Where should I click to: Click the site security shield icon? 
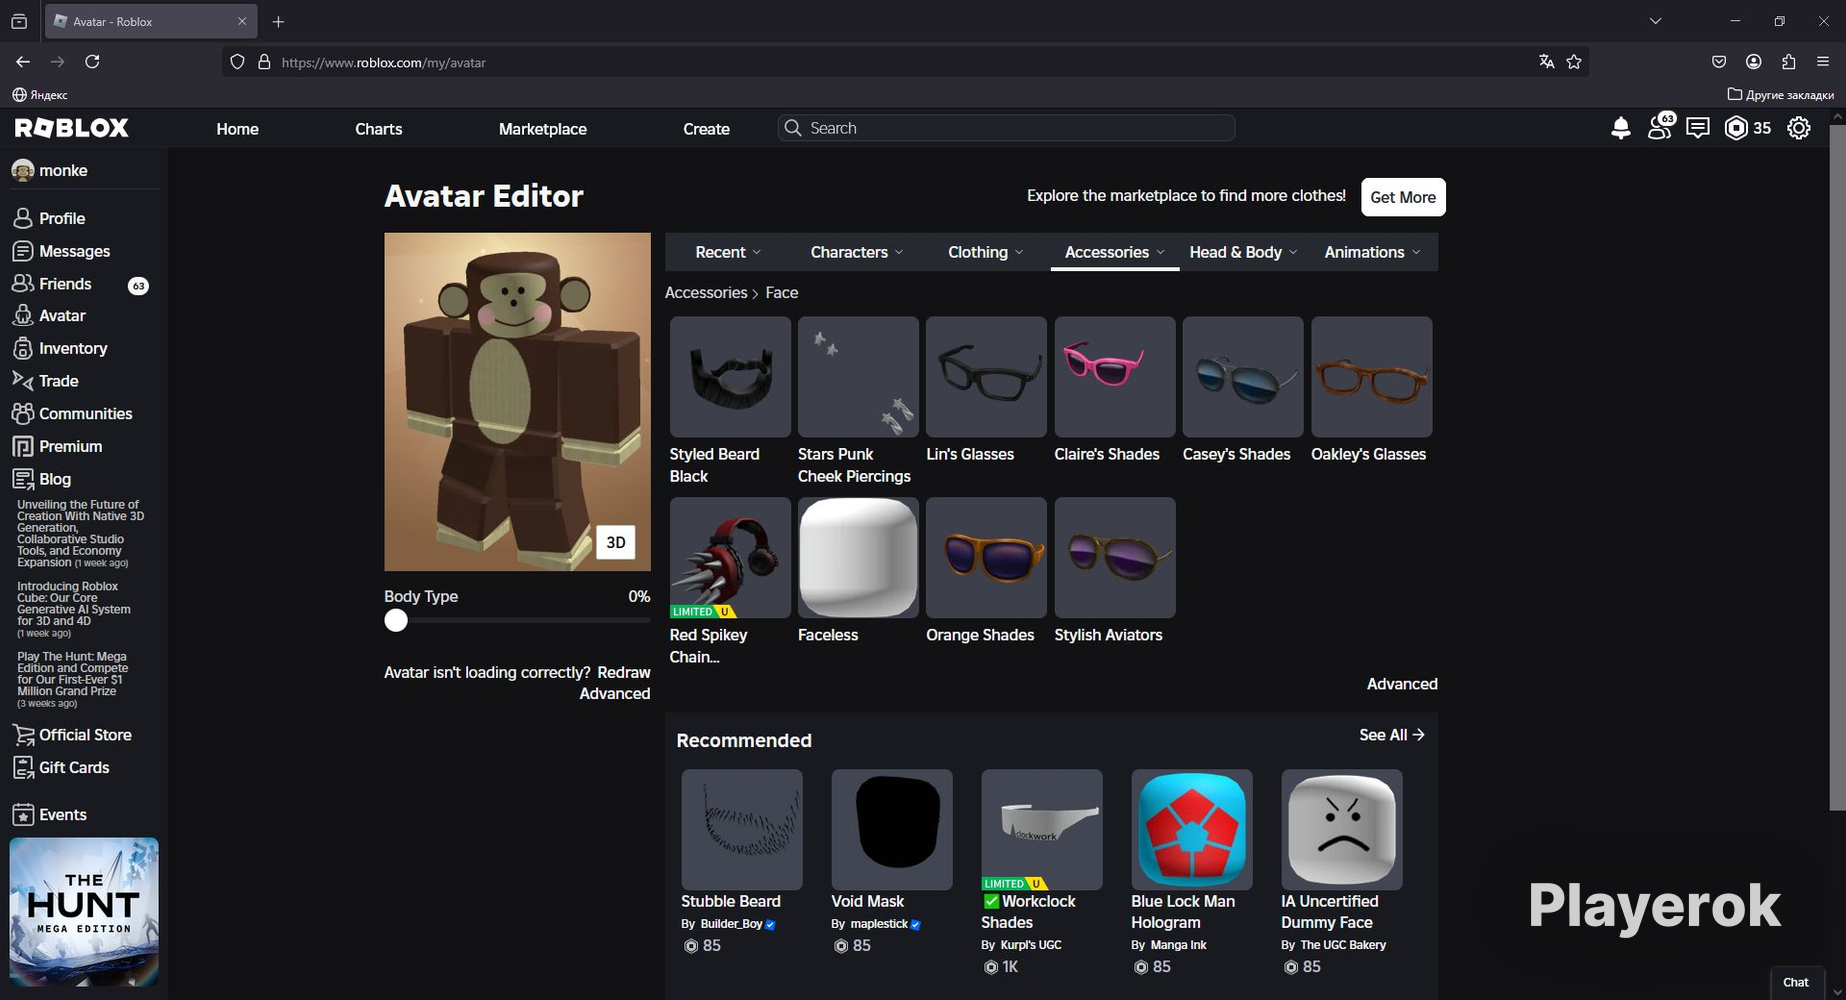pyautogui.click(x=237, y=62)
